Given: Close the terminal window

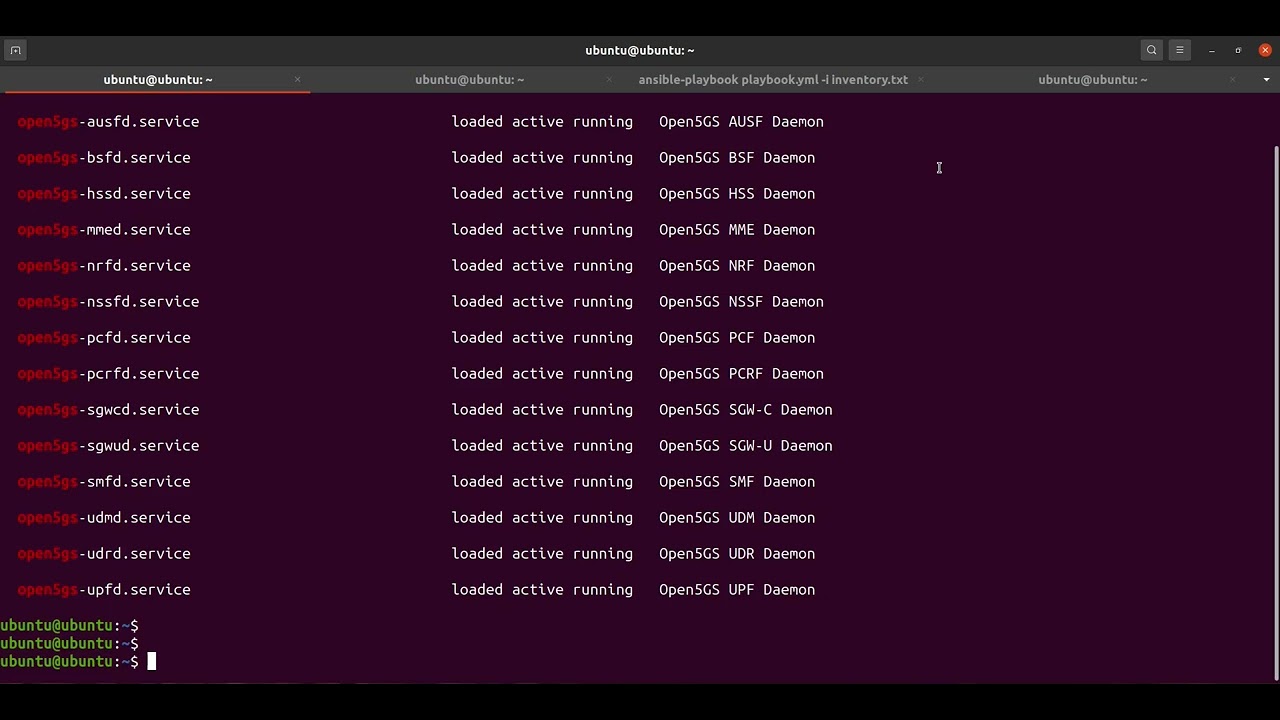Looking at the screenshot, I should pos(1265,50).
